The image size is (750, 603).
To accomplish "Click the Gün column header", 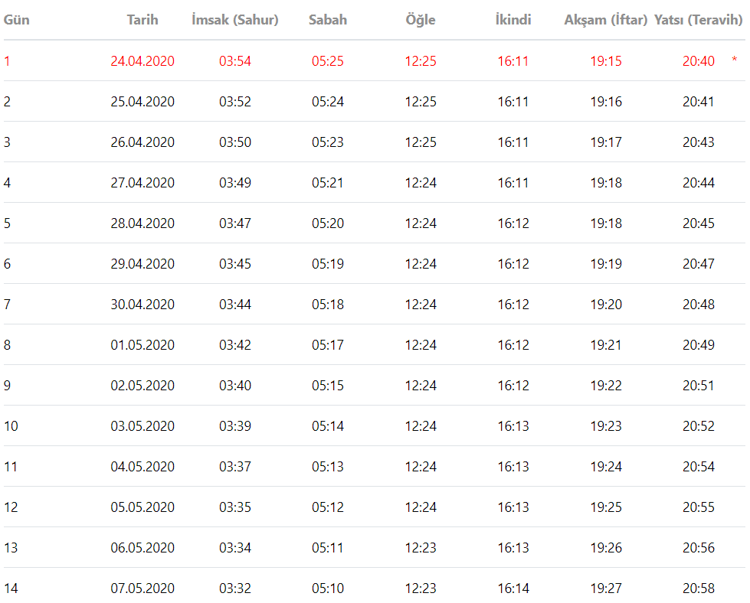I will click(x=15, y=20).
